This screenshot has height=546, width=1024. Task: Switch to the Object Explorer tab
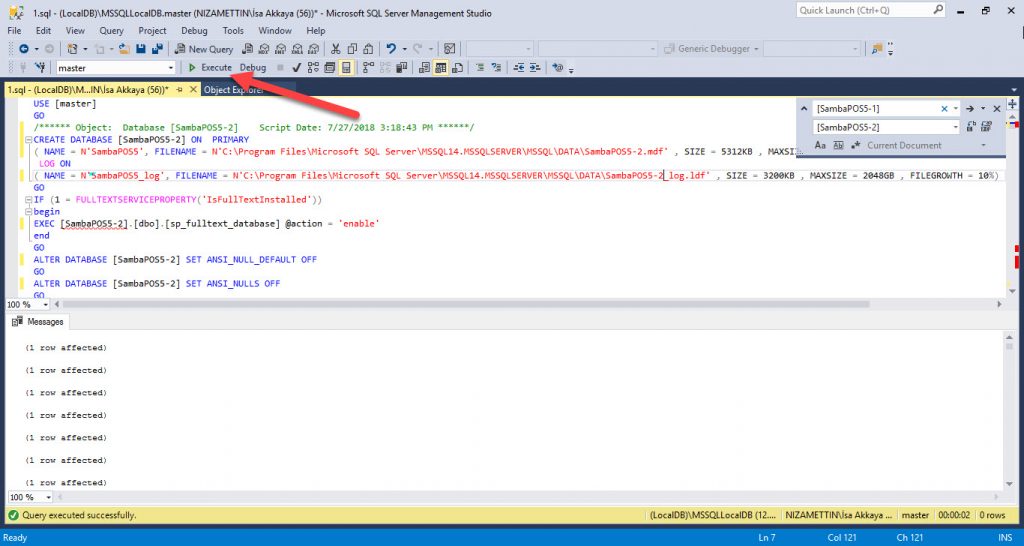(x=234, y=90)
